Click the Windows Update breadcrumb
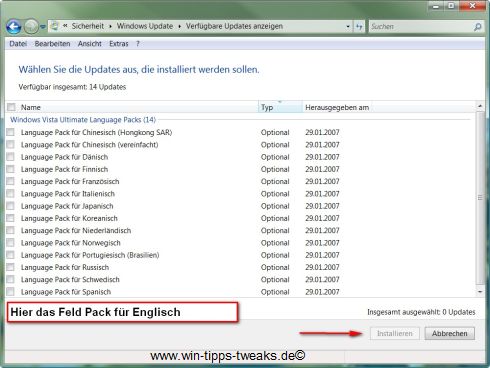 coord(145,26)
